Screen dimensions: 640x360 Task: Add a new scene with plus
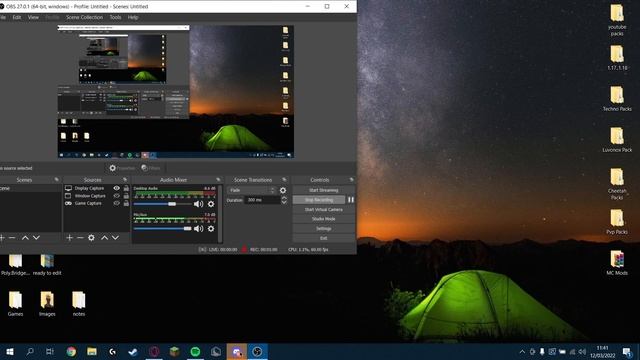pos(2,238)
